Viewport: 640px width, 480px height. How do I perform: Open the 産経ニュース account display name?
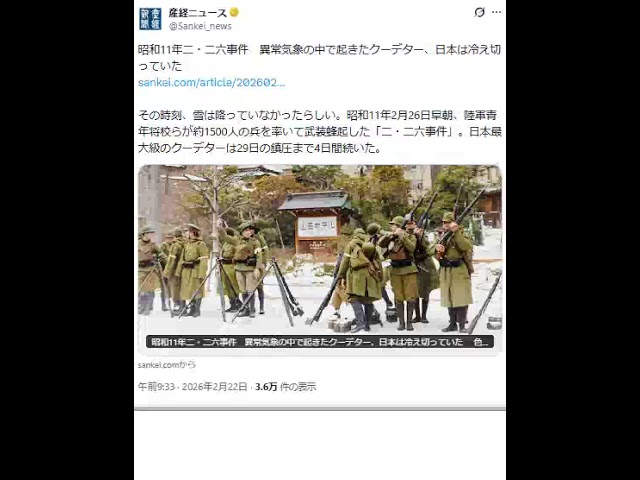(x=198, y=13)
